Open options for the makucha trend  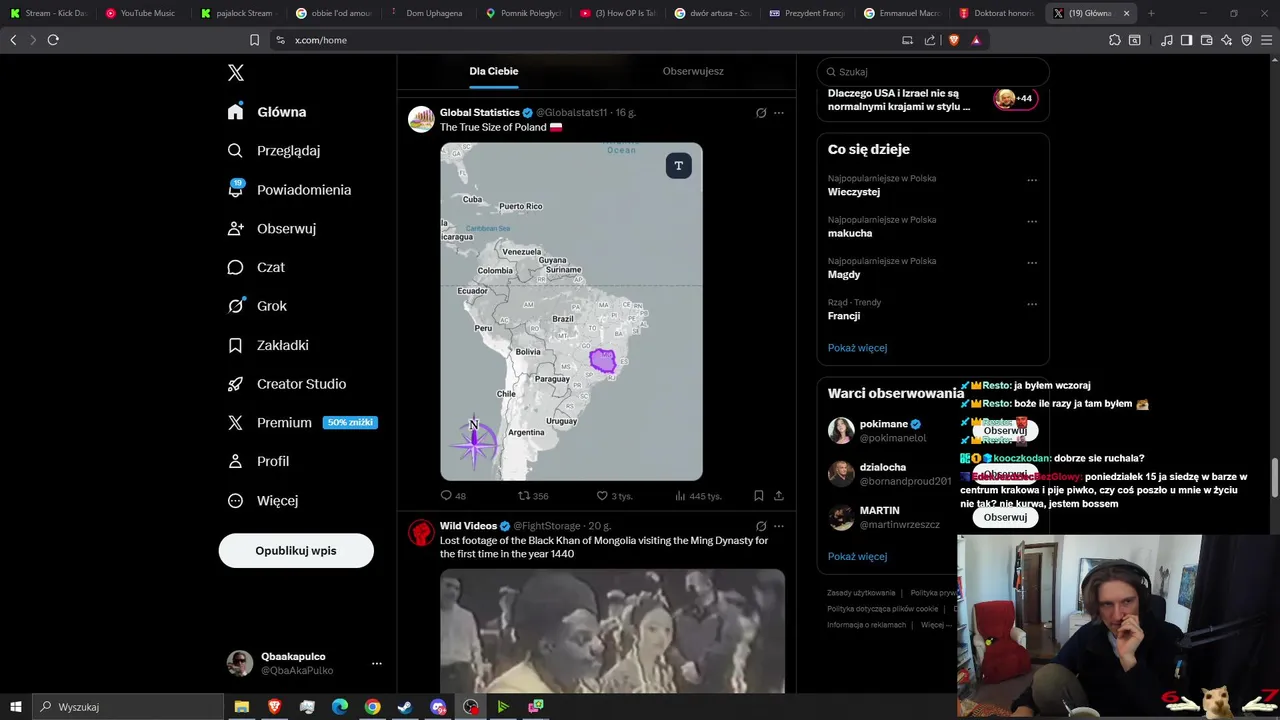[x=1032, y=222]
